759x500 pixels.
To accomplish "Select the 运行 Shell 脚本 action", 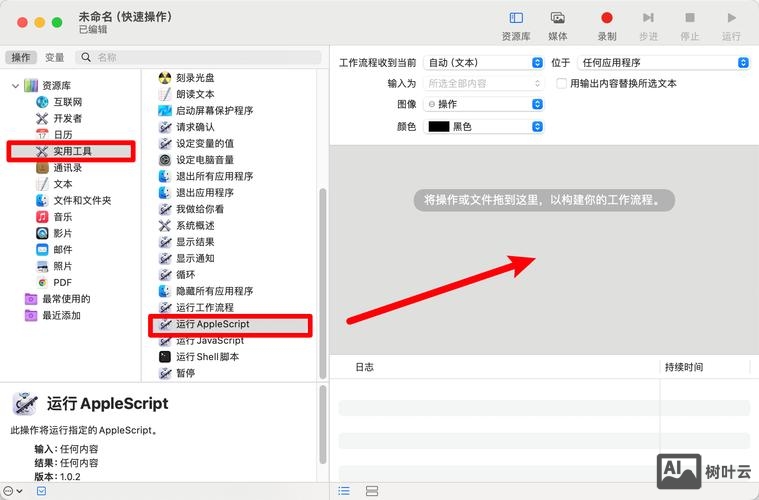I will pos(199,357).
